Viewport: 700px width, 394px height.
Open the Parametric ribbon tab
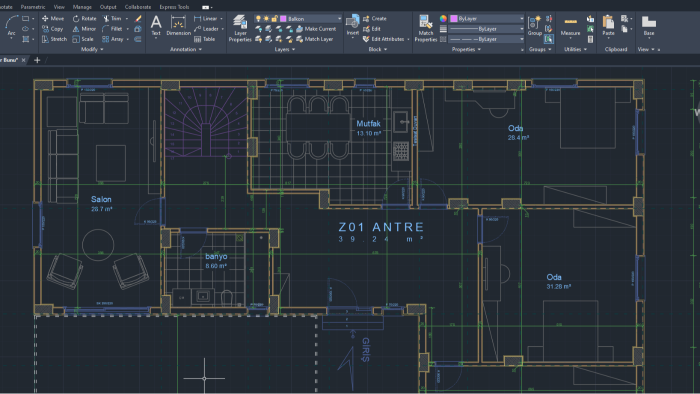click(33, 7)
